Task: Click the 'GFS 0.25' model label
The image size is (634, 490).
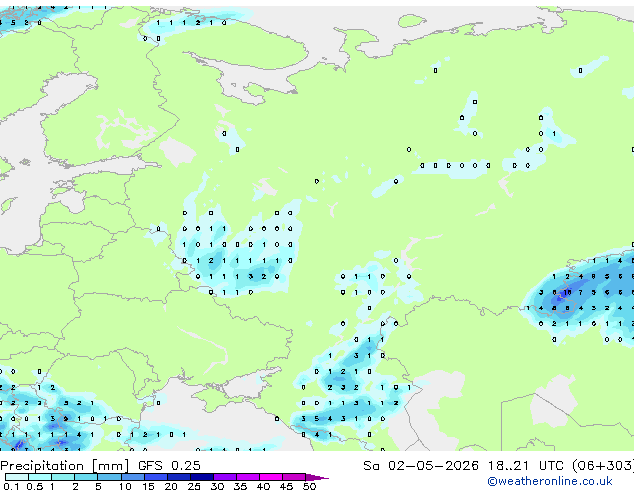Action: pyautogui.click(x=169, y=466)
